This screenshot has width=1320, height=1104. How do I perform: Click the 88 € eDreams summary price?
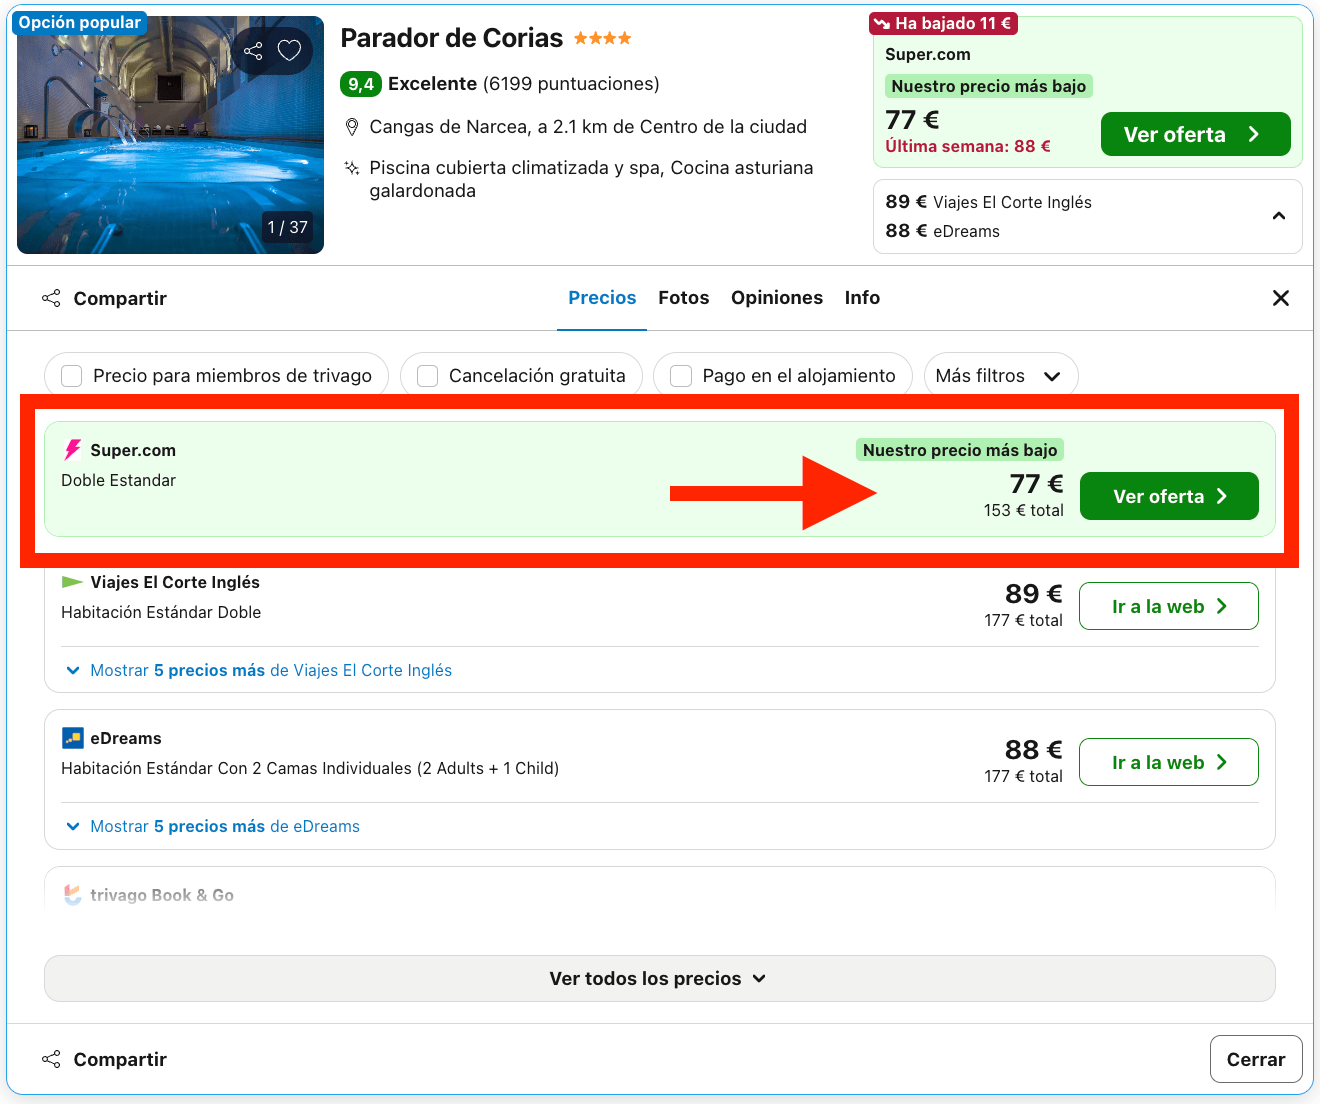[942, 231]
